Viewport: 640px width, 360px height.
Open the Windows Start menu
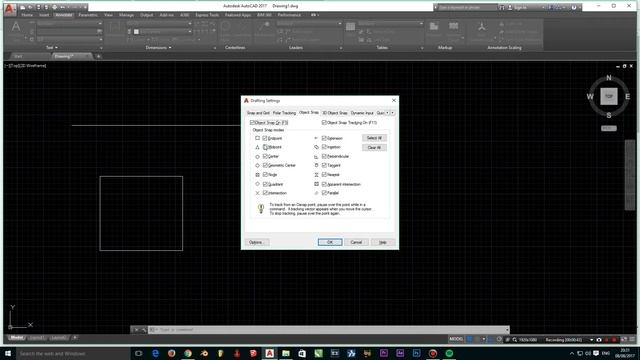(8, 353)
